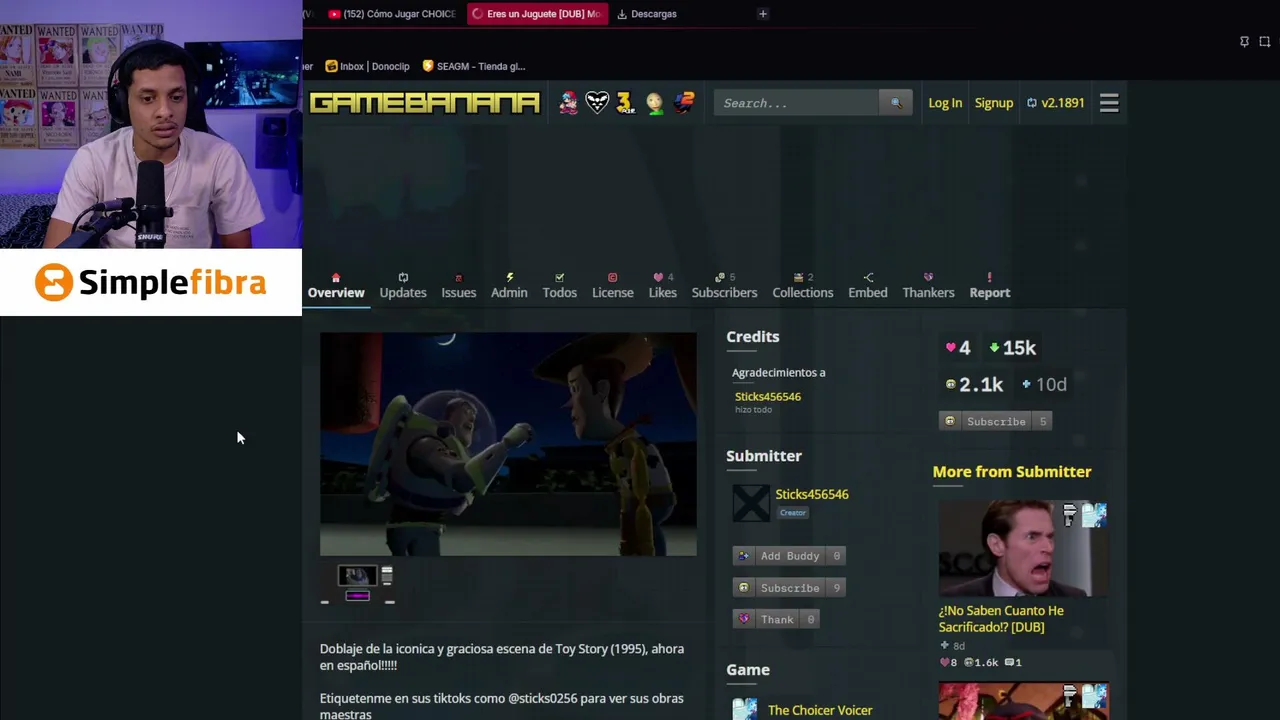Open the Friday Night Funkin' game icon

click(568, 103)
